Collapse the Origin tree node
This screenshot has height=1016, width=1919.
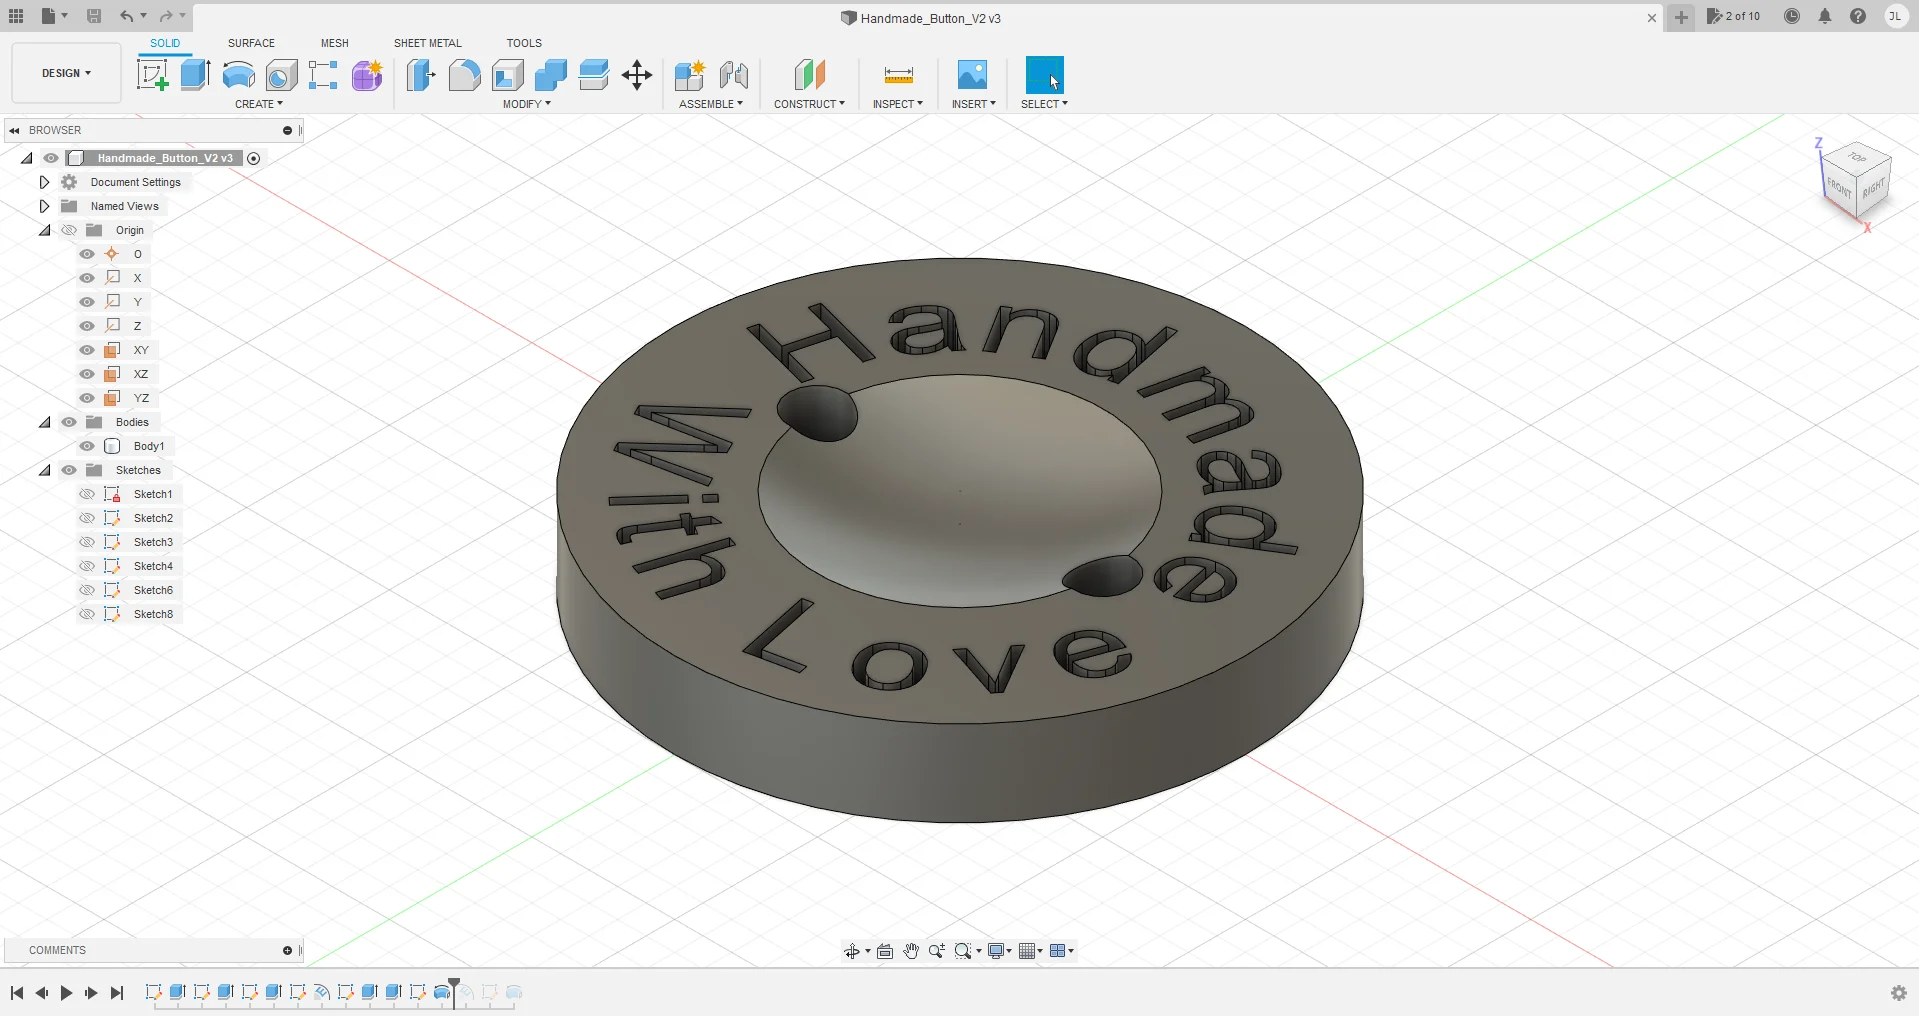(x=45, y=230)
